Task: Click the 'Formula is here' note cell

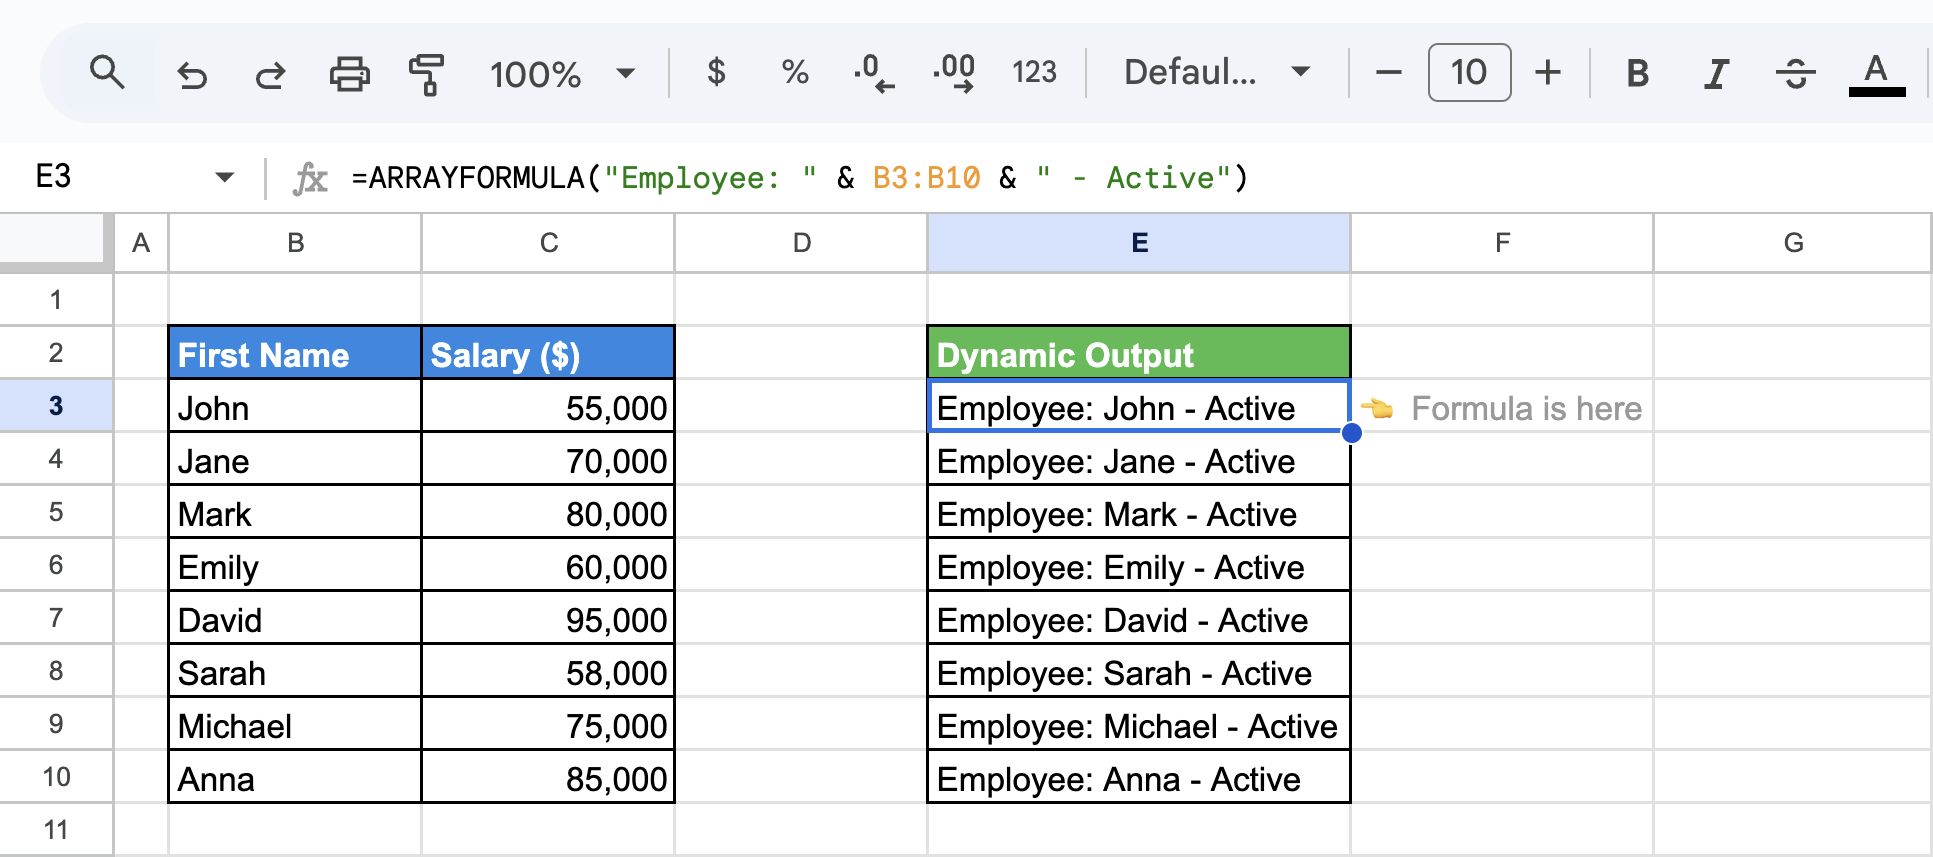Action: point(1502,408)
